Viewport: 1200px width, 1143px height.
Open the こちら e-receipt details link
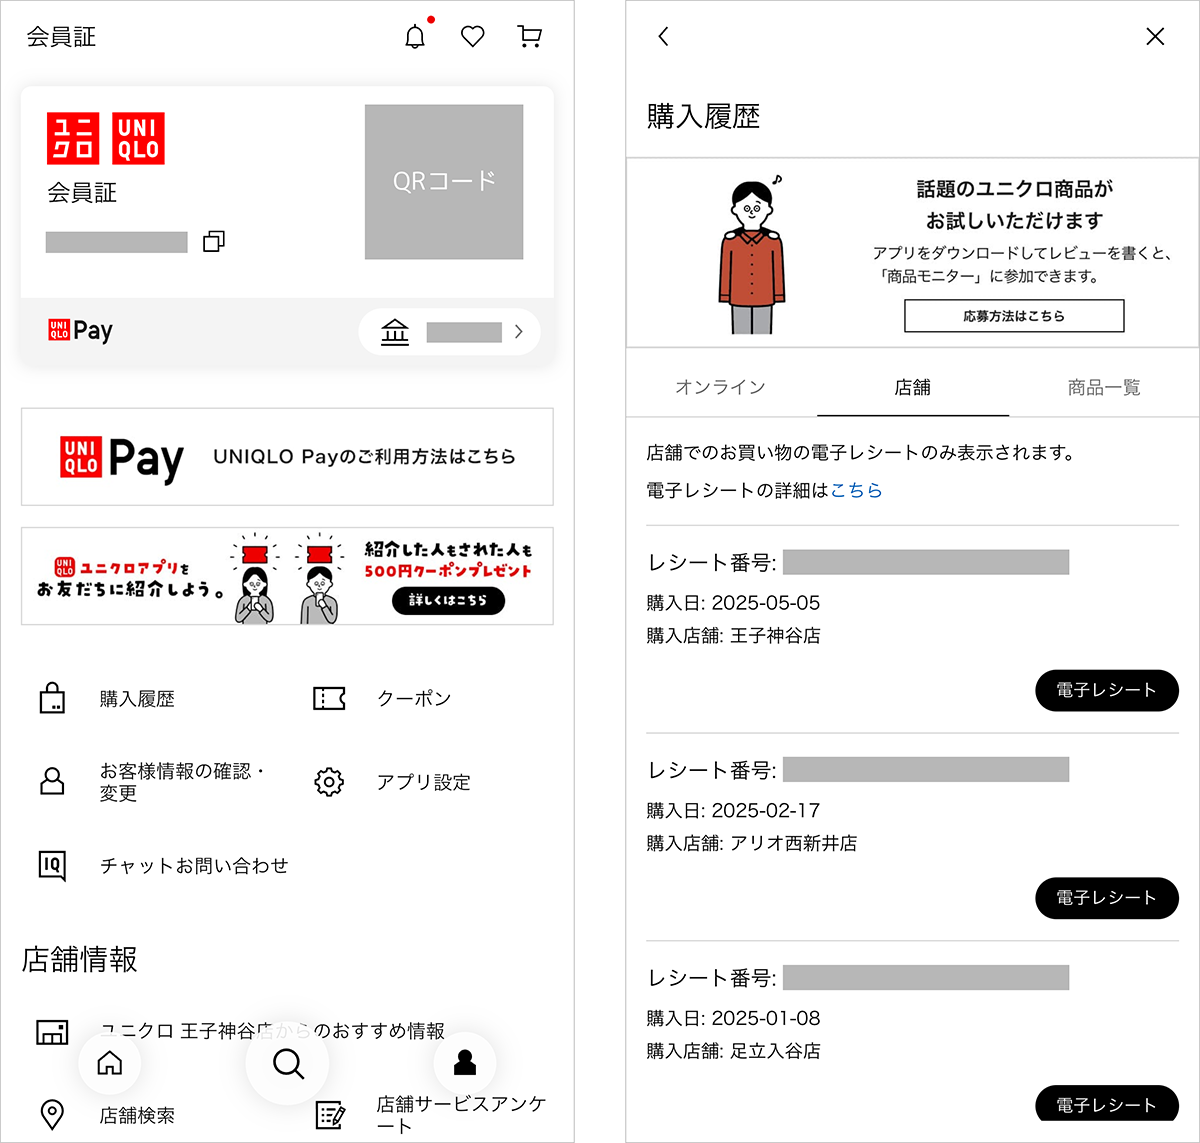coord(856,490)
